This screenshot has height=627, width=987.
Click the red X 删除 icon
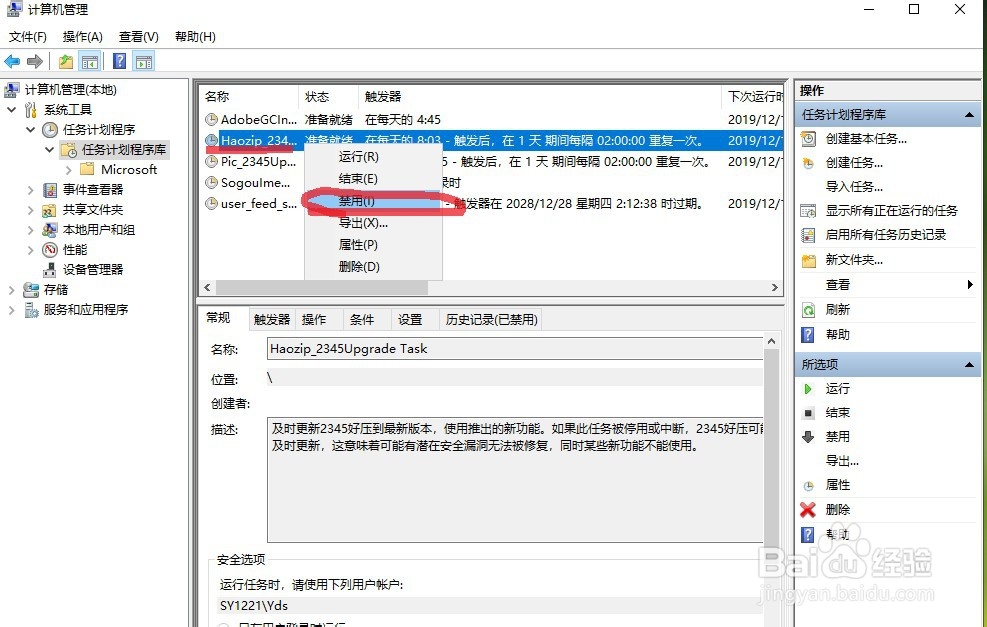tap(808, 509)
